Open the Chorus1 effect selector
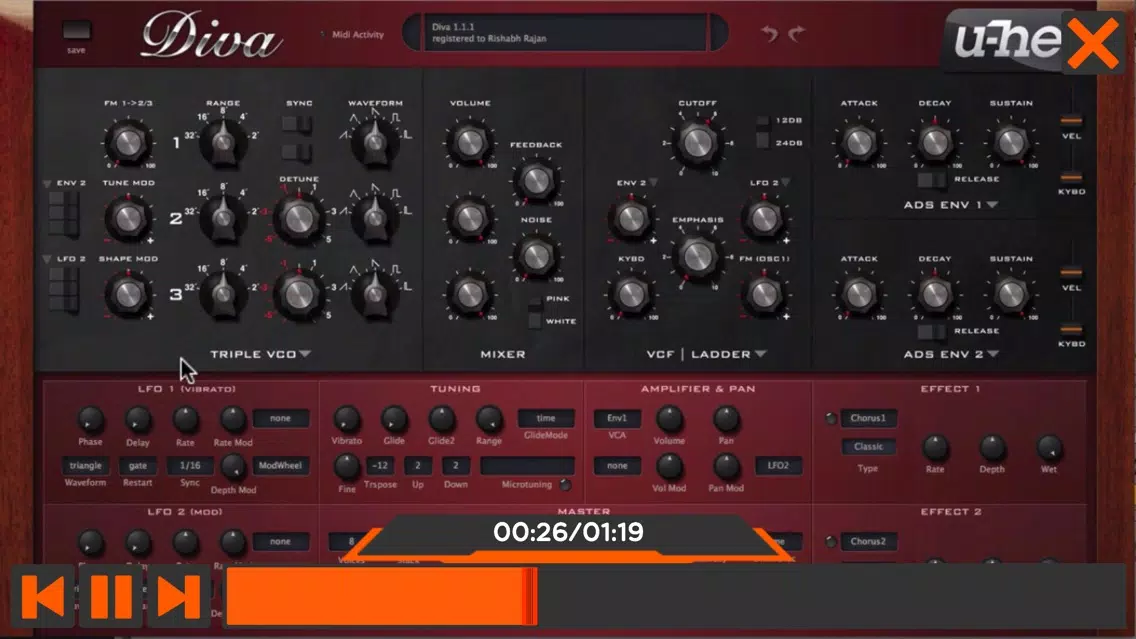The height and width of the screenshot is (639, 1136). [868, 418]
